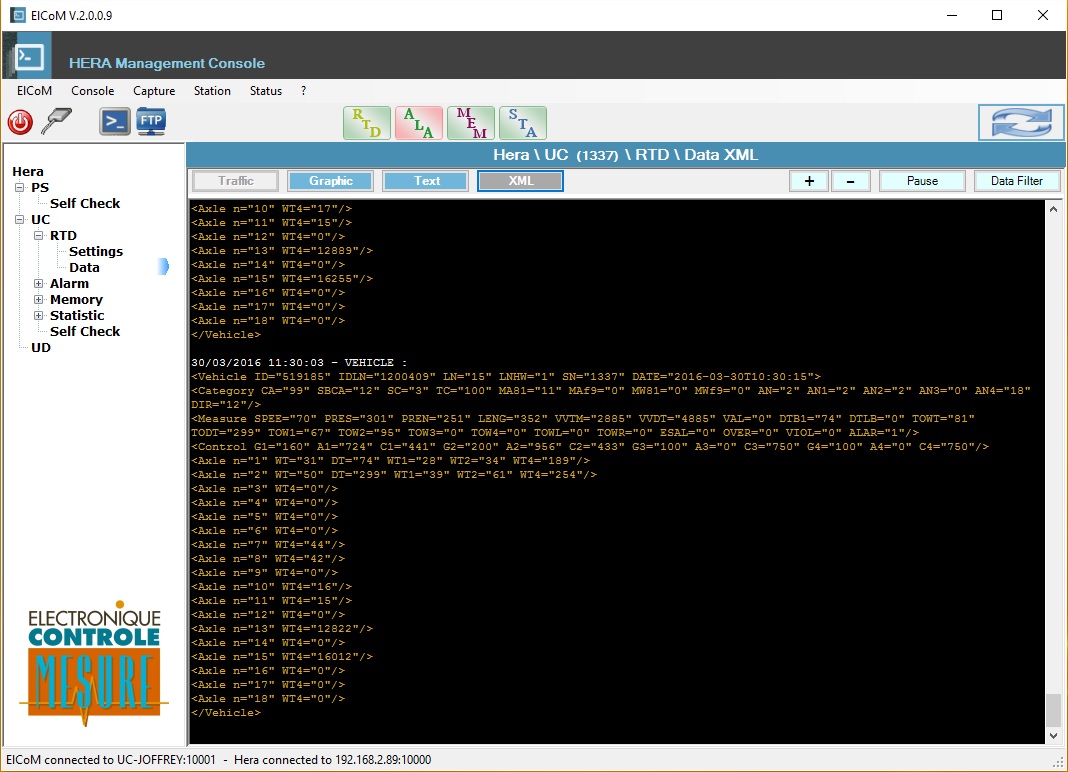Collapse the RTD tree node
This screenshot has height=772, width=1068.
click(x=39, y=235)
